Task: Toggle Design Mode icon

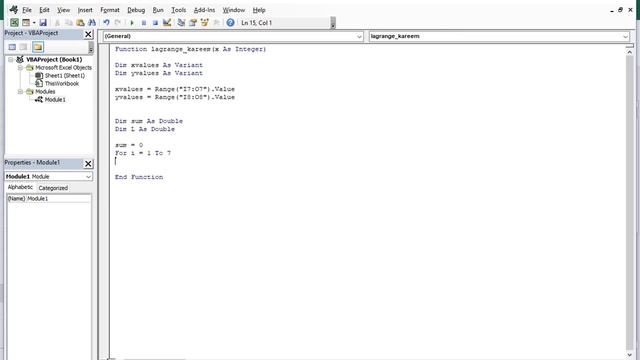Action: (x=167, y=23)
